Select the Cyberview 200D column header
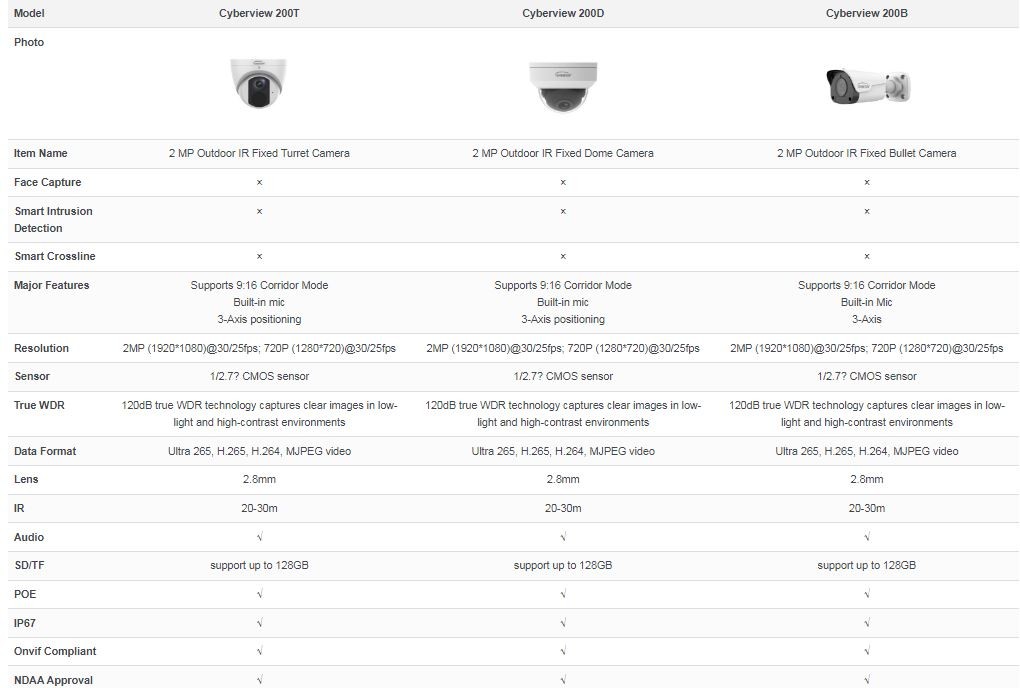The image size is (1020, 688). tap(563, 14)
